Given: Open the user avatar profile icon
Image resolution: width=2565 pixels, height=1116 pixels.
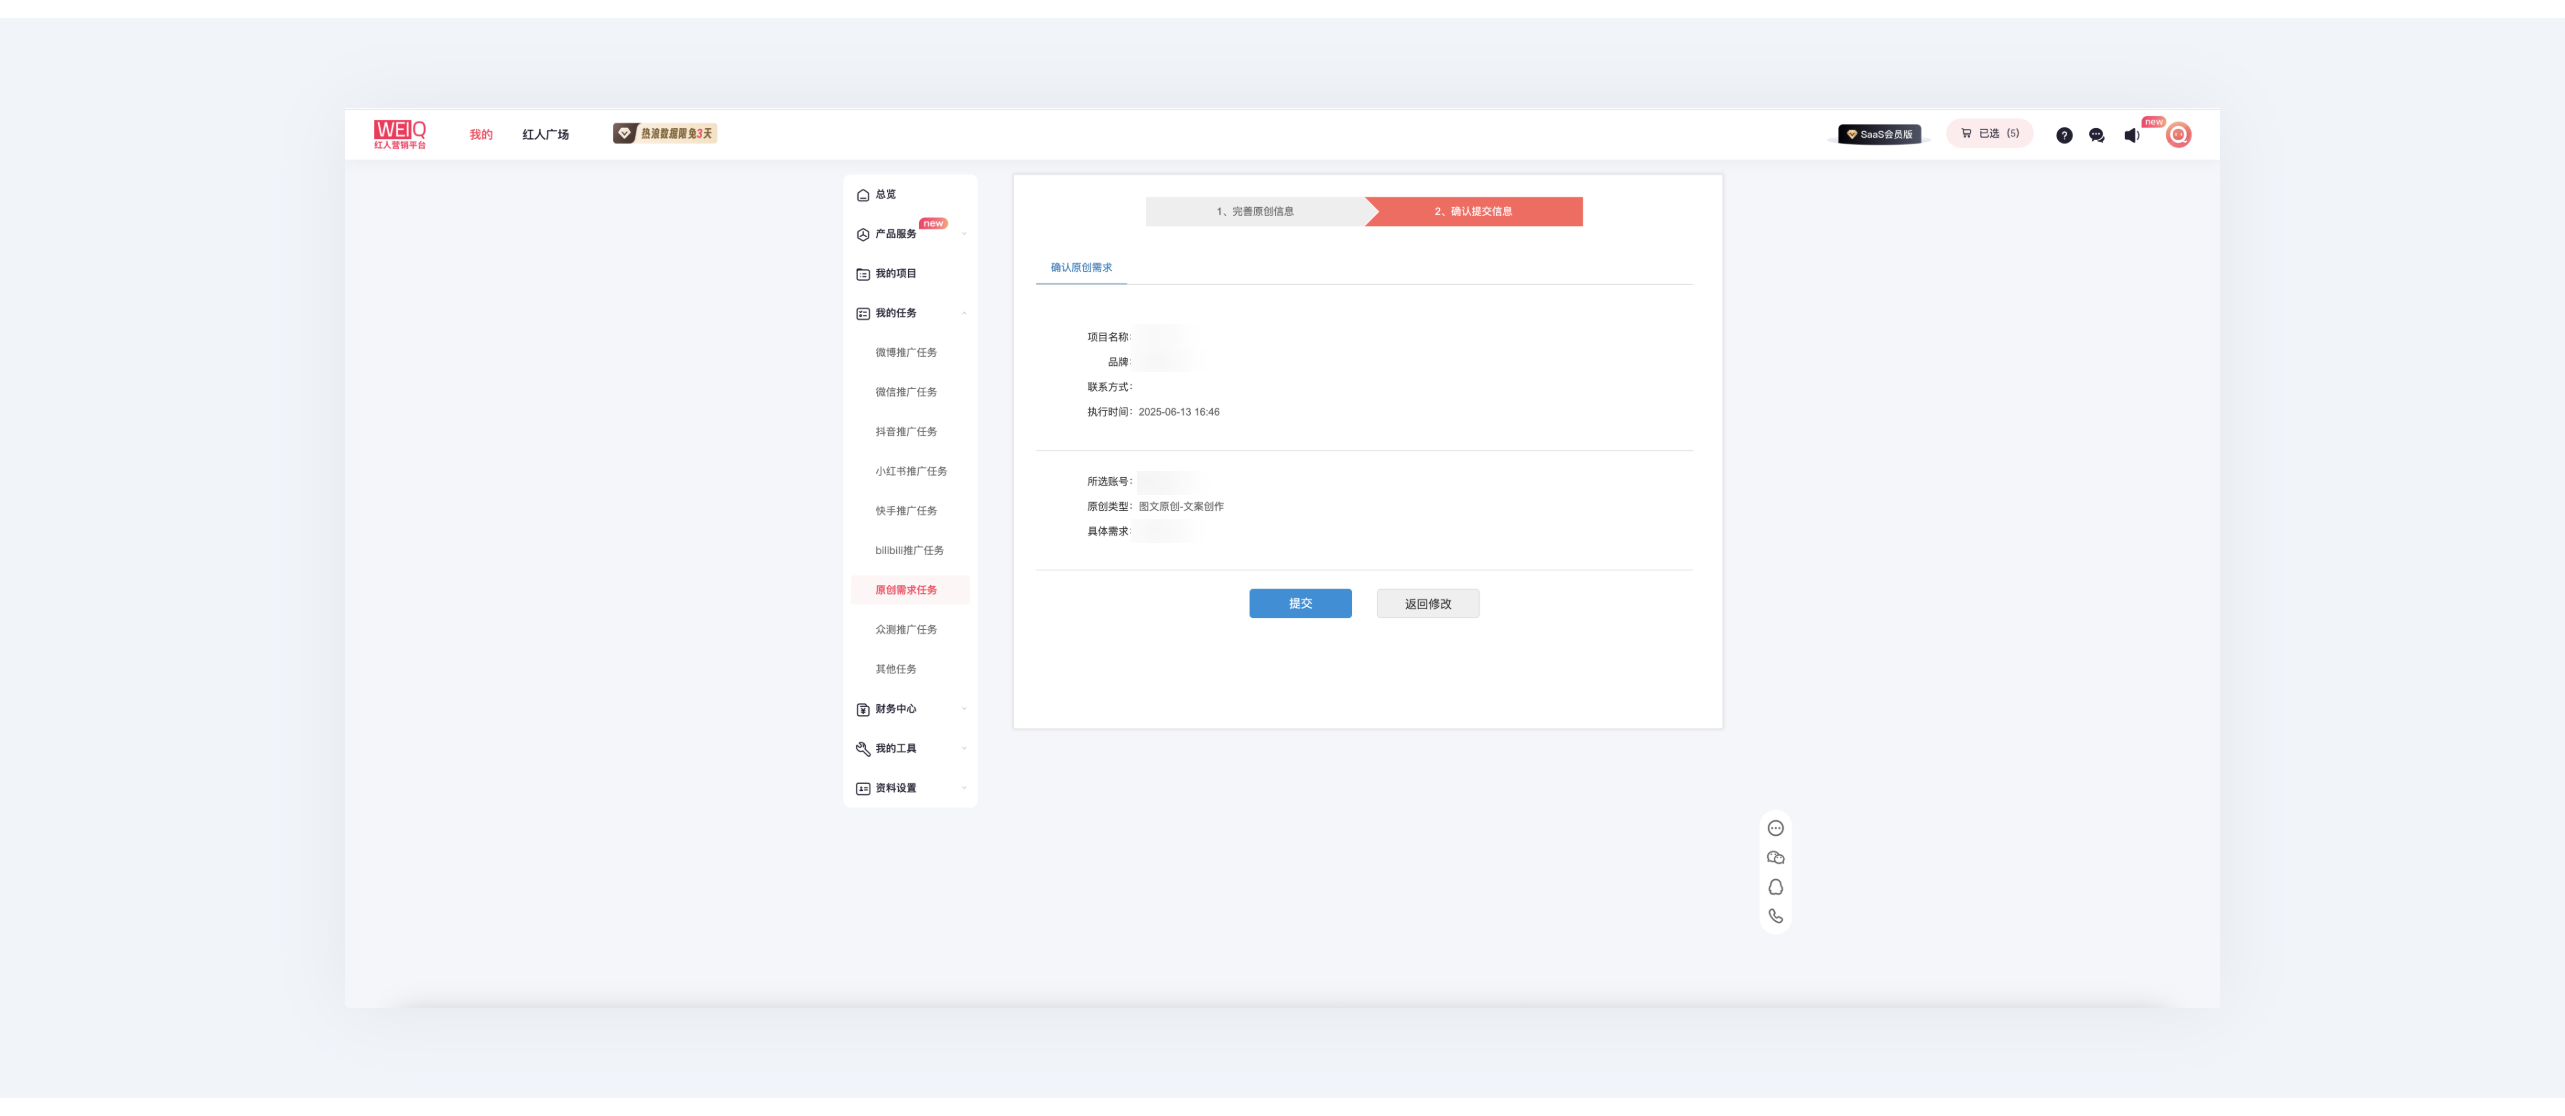Looking at the screenshot, I should pyautogui.click(x=2178, y=135).
